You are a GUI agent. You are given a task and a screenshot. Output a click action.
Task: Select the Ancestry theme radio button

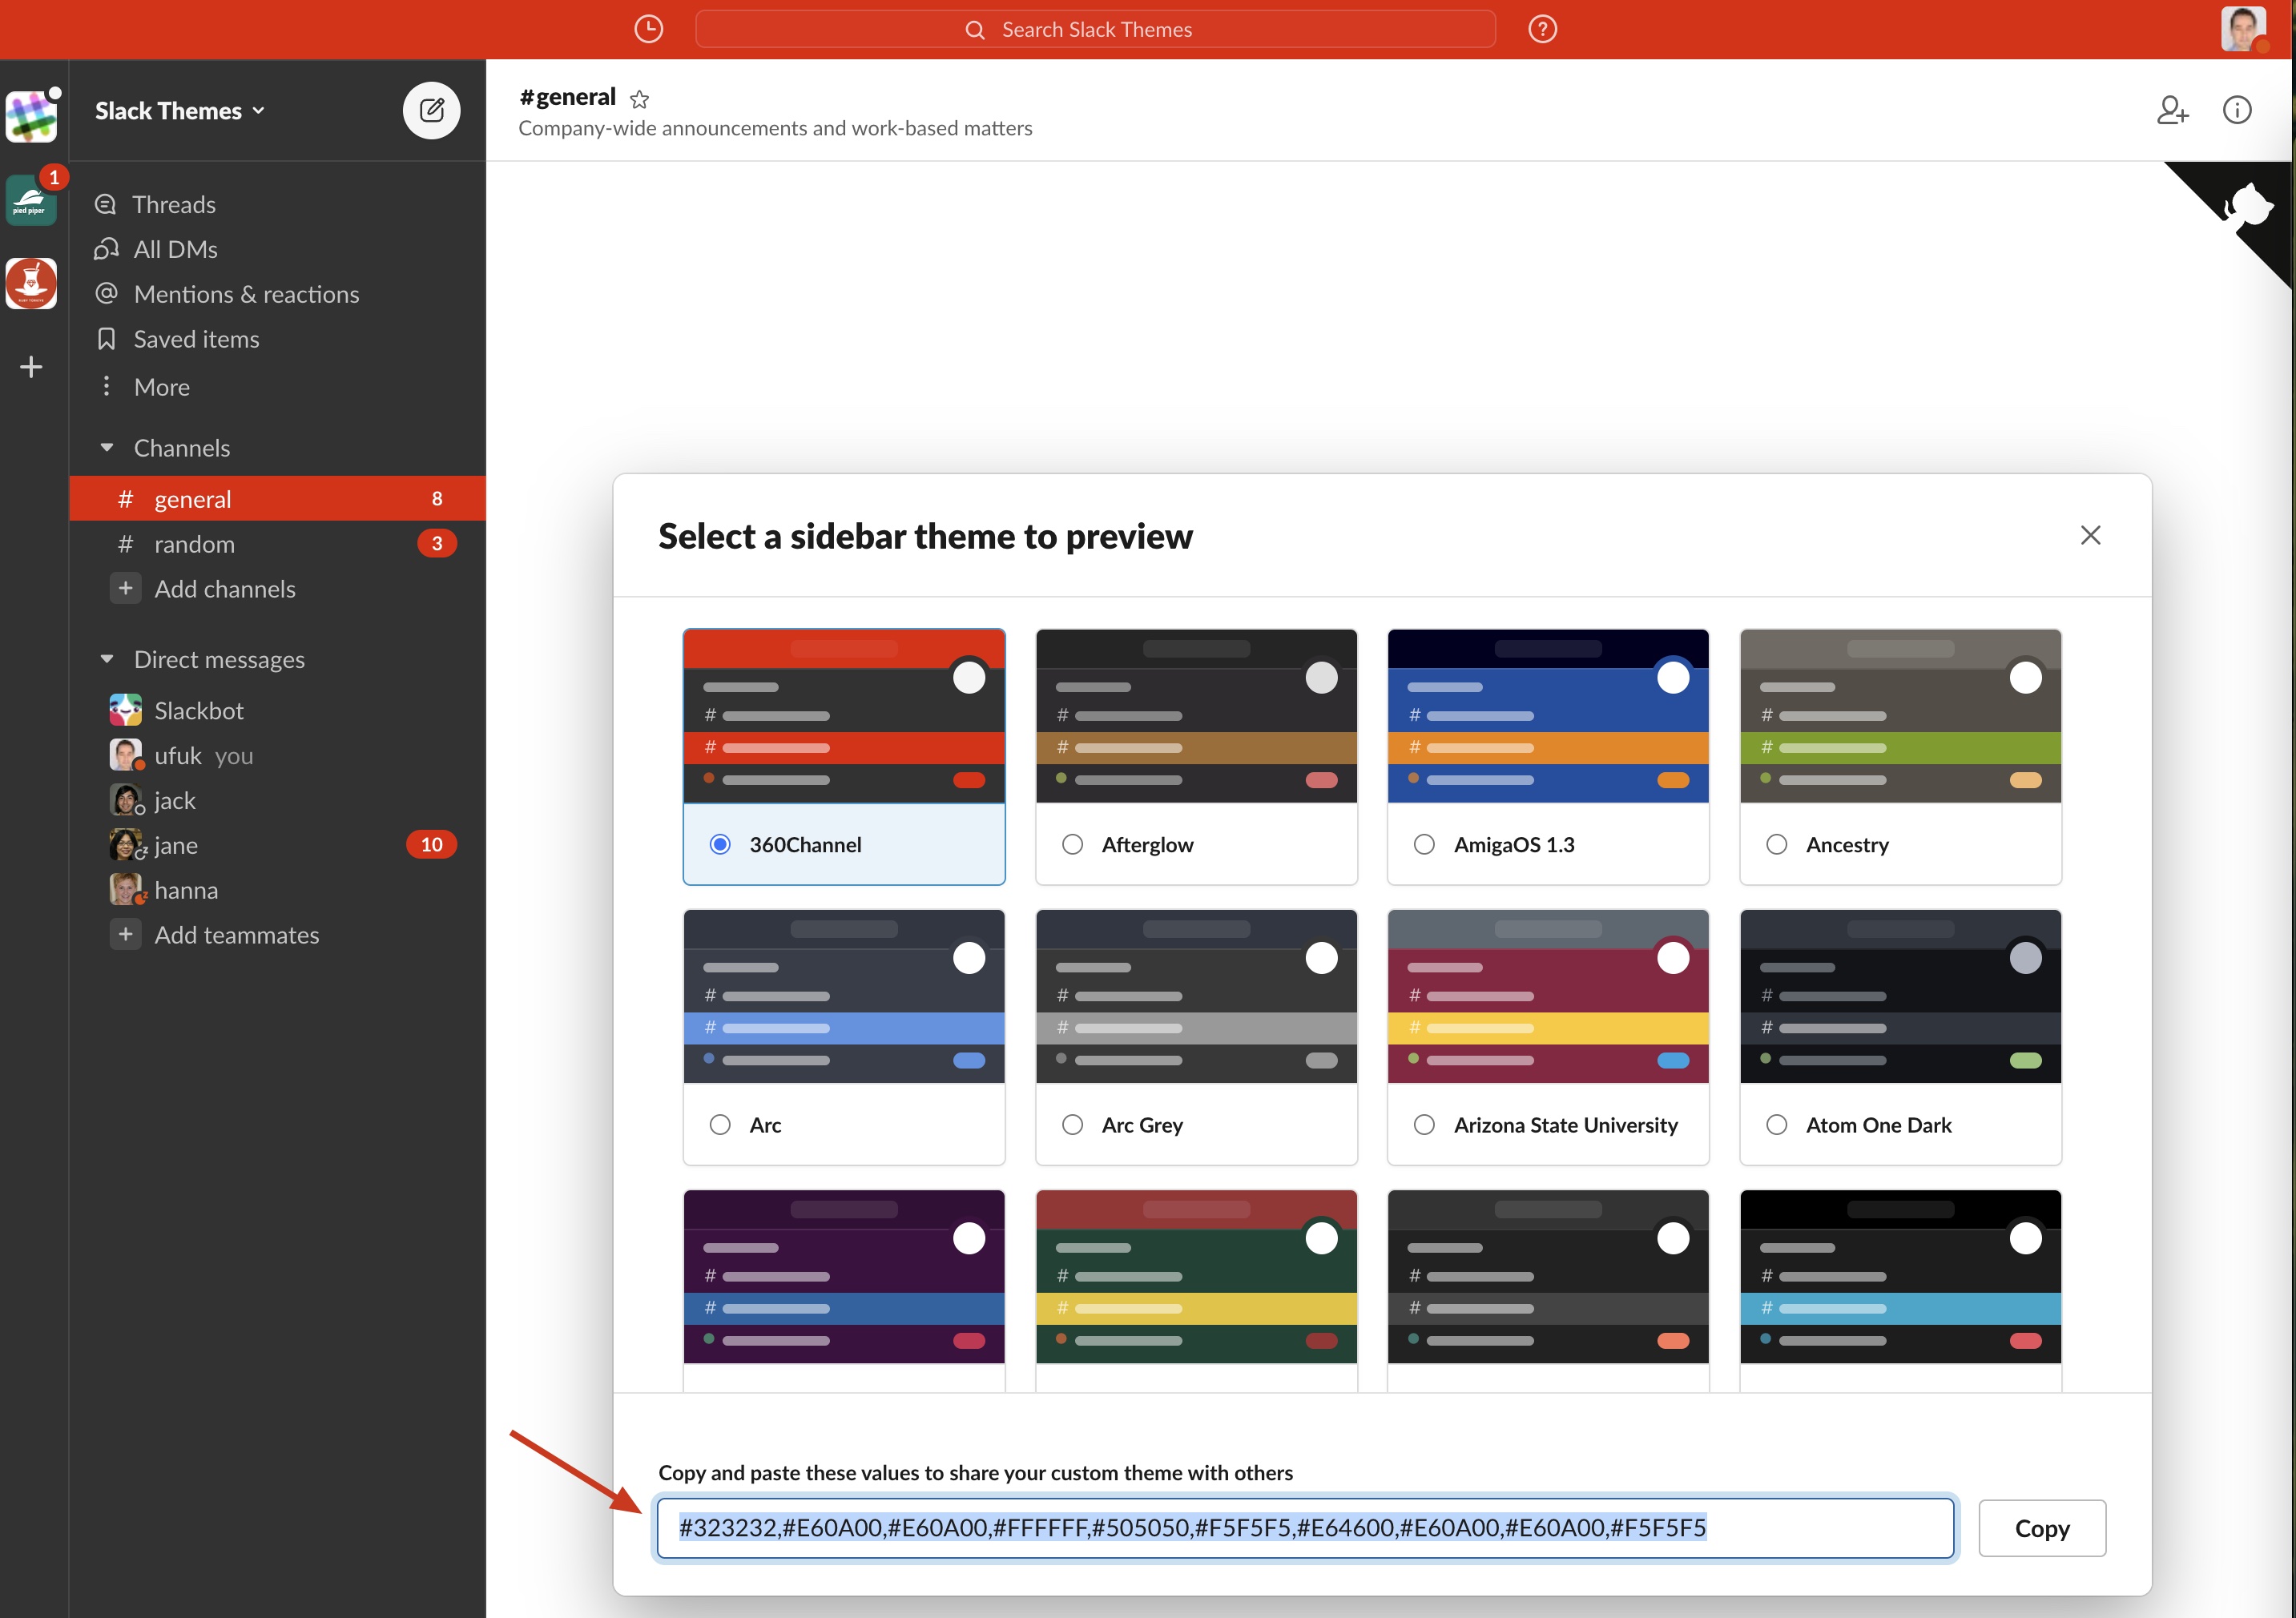click(1776, 844)
